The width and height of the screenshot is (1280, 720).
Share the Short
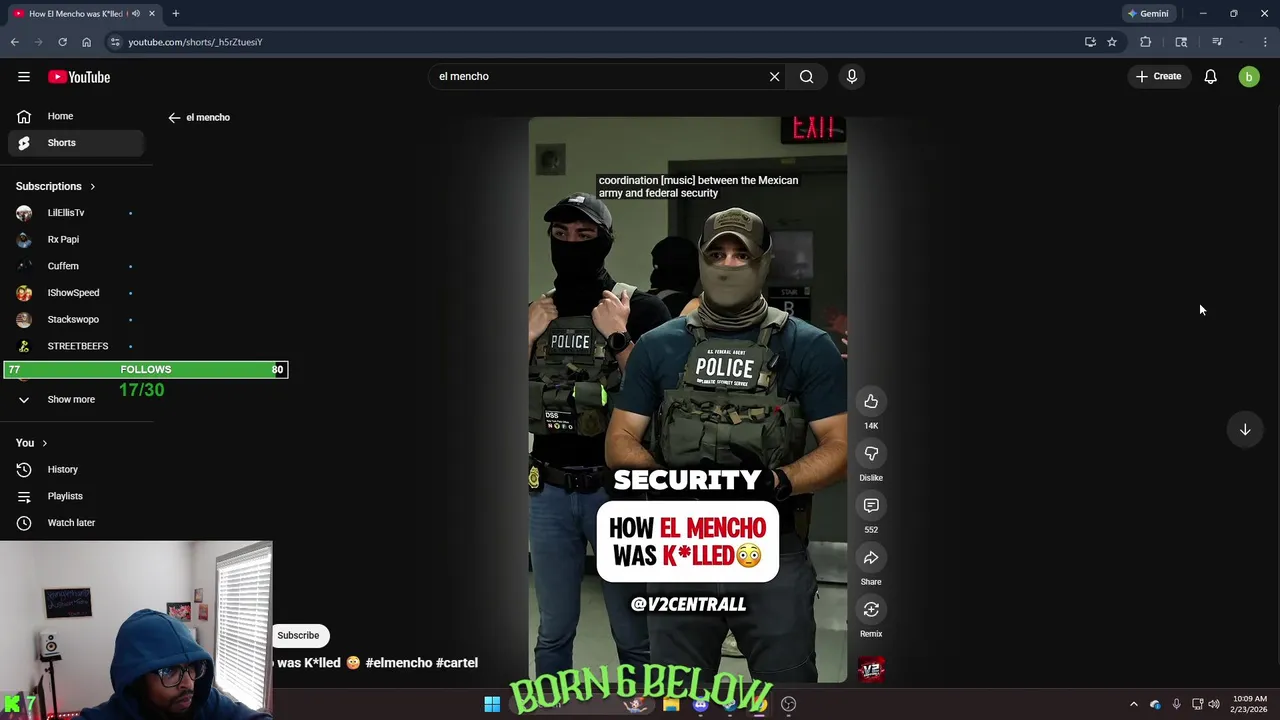[x=871, y=557]
